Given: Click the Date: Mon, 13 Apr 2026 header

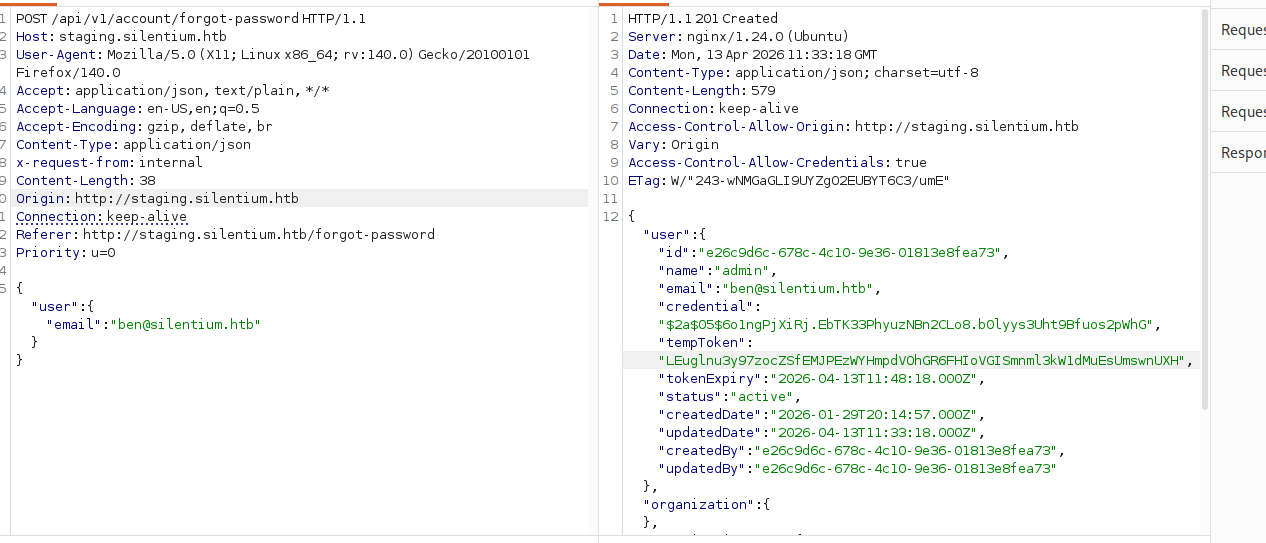Looking at the screenshot, I should coord(752,55).
